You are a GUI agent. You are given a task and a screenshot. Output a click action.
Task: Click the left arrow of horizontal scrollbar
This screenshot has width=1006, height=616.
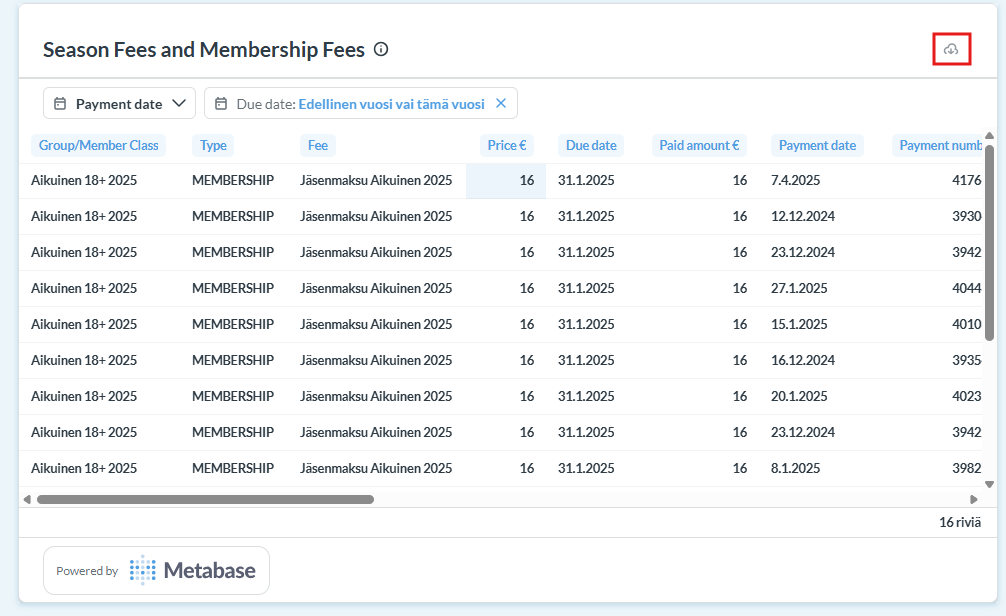point(27,499)
